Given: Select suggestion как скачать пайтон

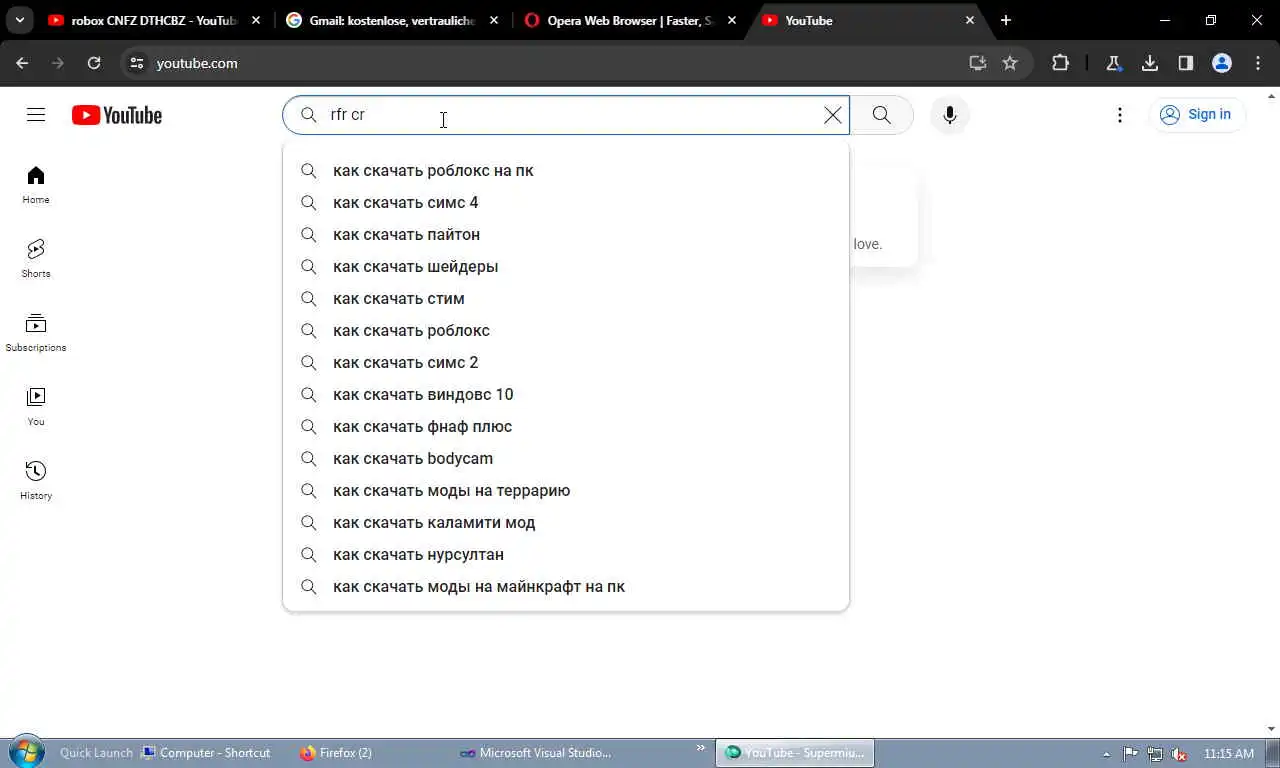Looking at the screenshot, I should (566, 235).
